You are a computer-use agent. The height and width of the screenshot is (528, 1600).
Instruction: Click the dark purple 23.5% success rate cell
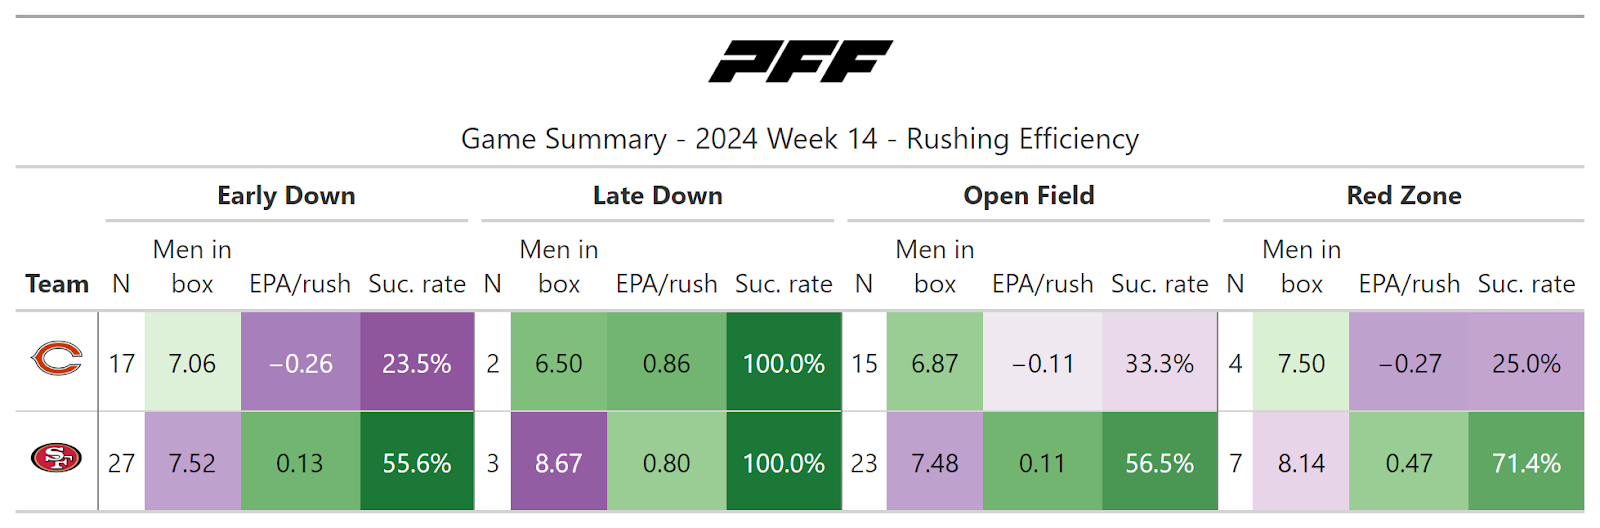[417, 363]
